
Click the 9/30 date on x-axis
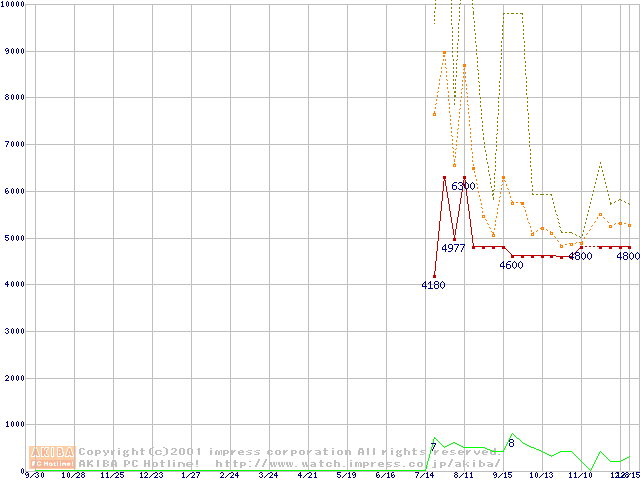click(34, 475)
